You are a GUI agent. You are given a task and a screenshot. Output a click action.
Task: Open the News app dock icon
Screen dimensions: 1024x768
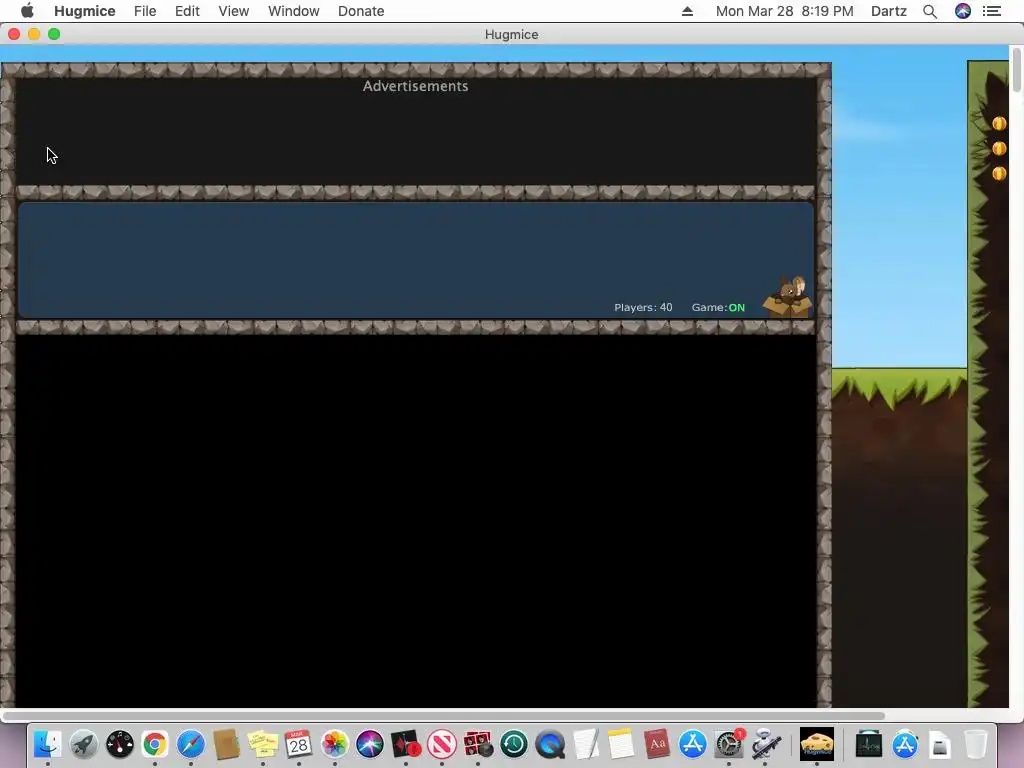(441, 744)
